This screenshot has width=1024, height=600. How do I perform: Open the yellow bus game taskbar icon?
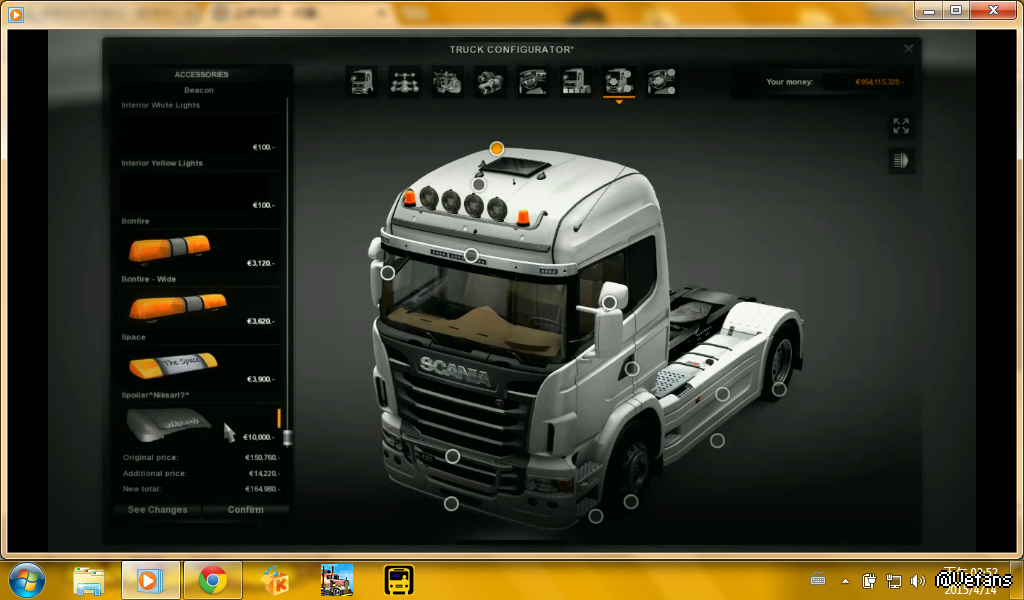click(x=399, y=580)
